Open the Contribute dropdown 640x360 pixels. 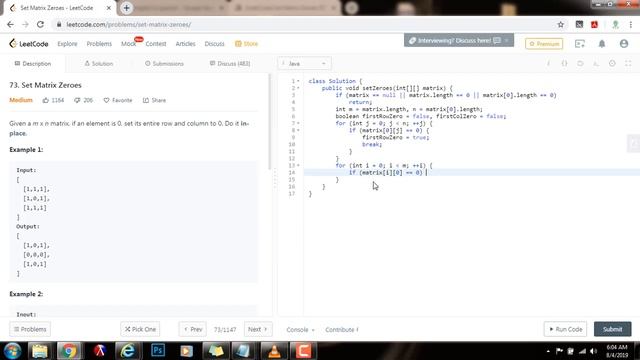click(x=342, y=329)
